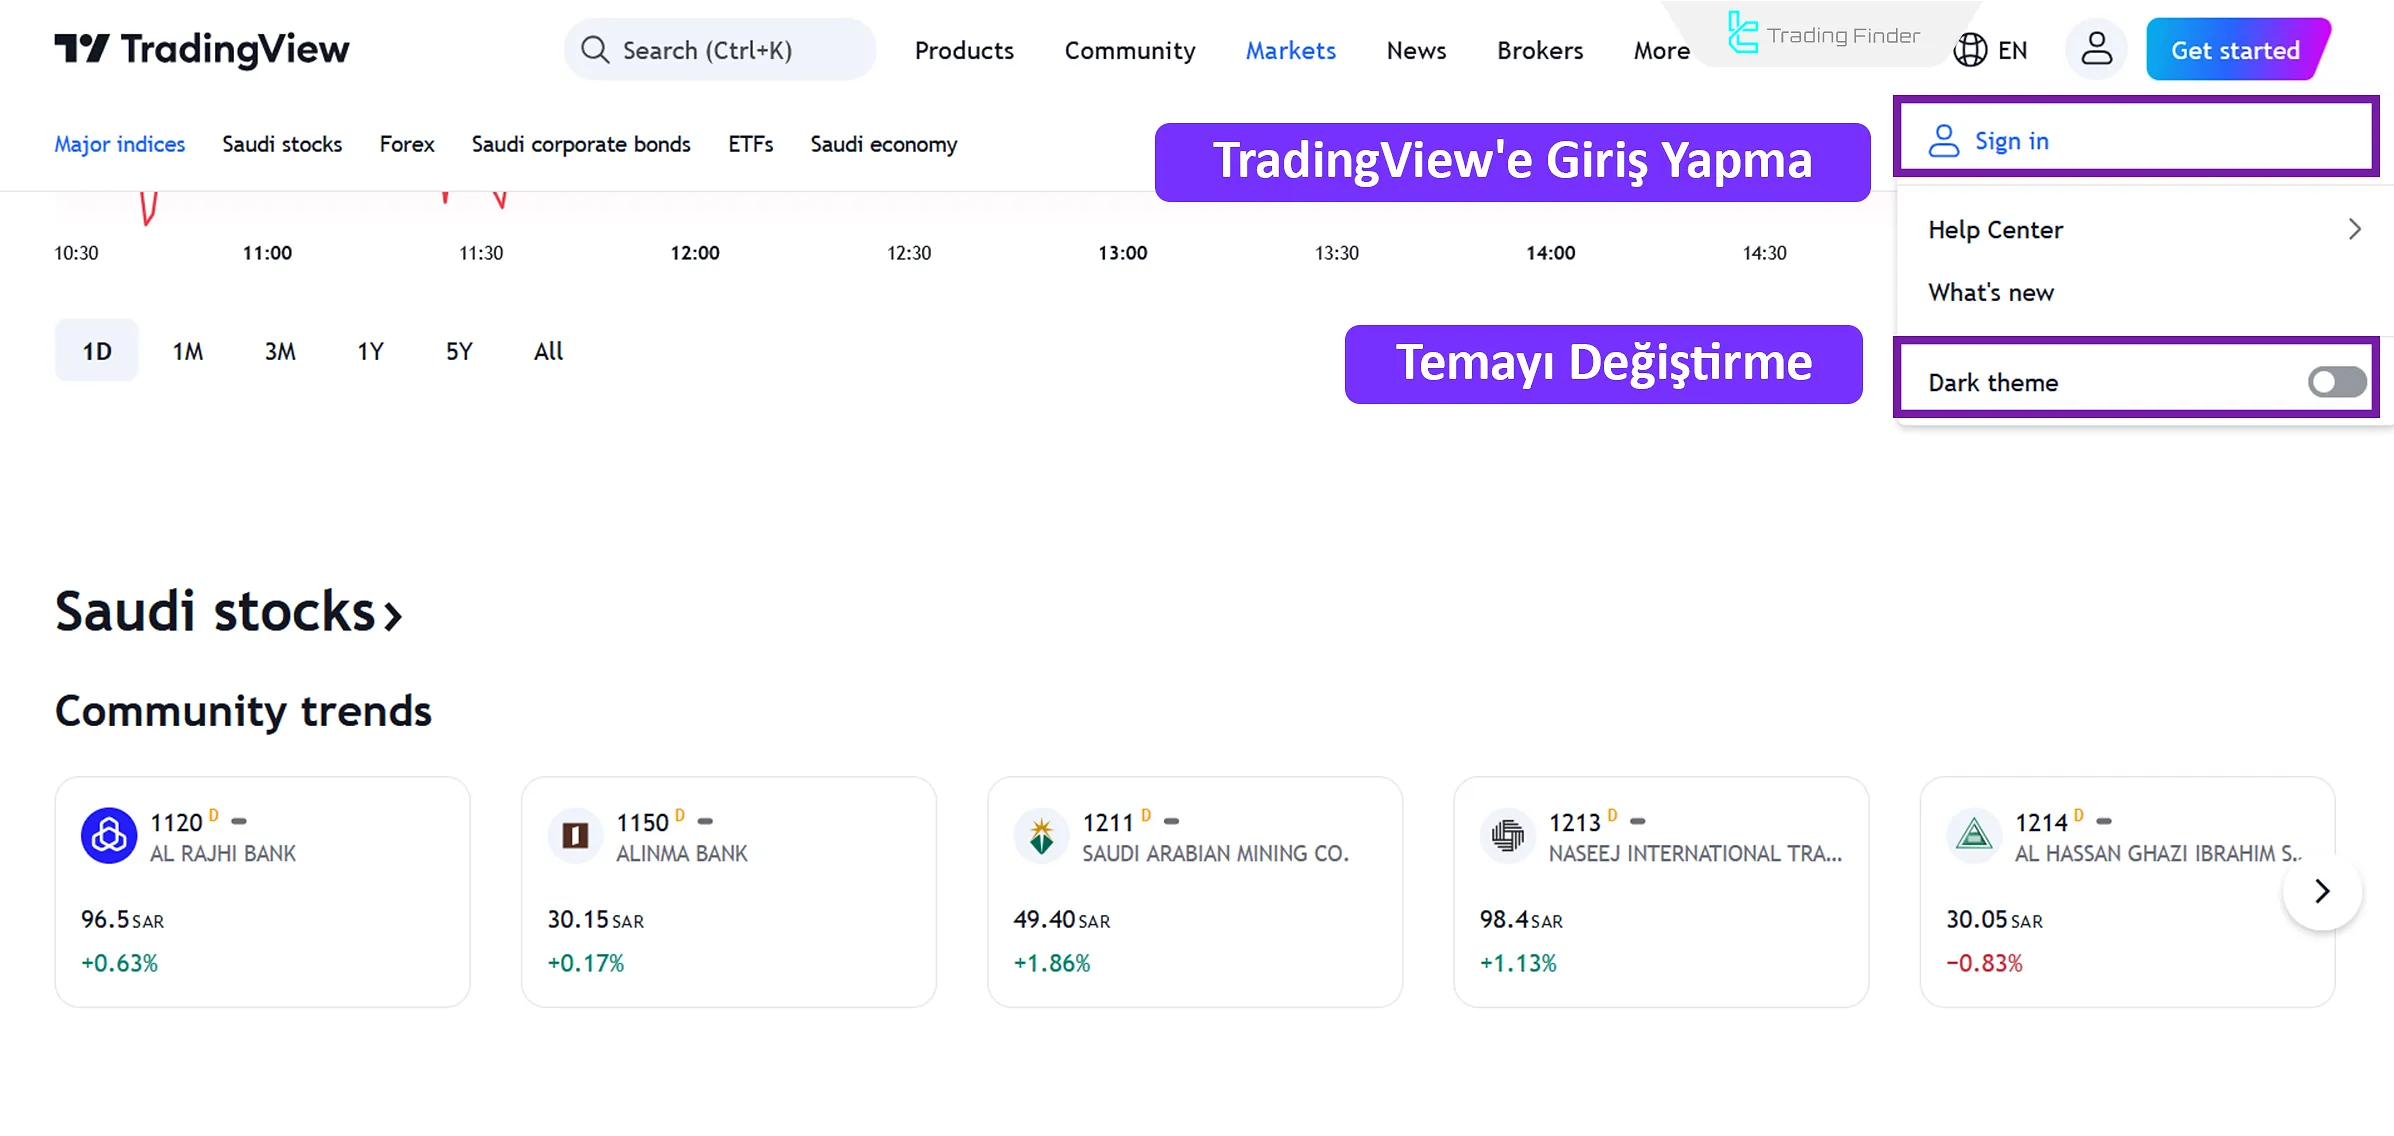Select the AL RAJHI BANK stock icon
This screenshot has width=2394, height=1136.
coord(108,835)
